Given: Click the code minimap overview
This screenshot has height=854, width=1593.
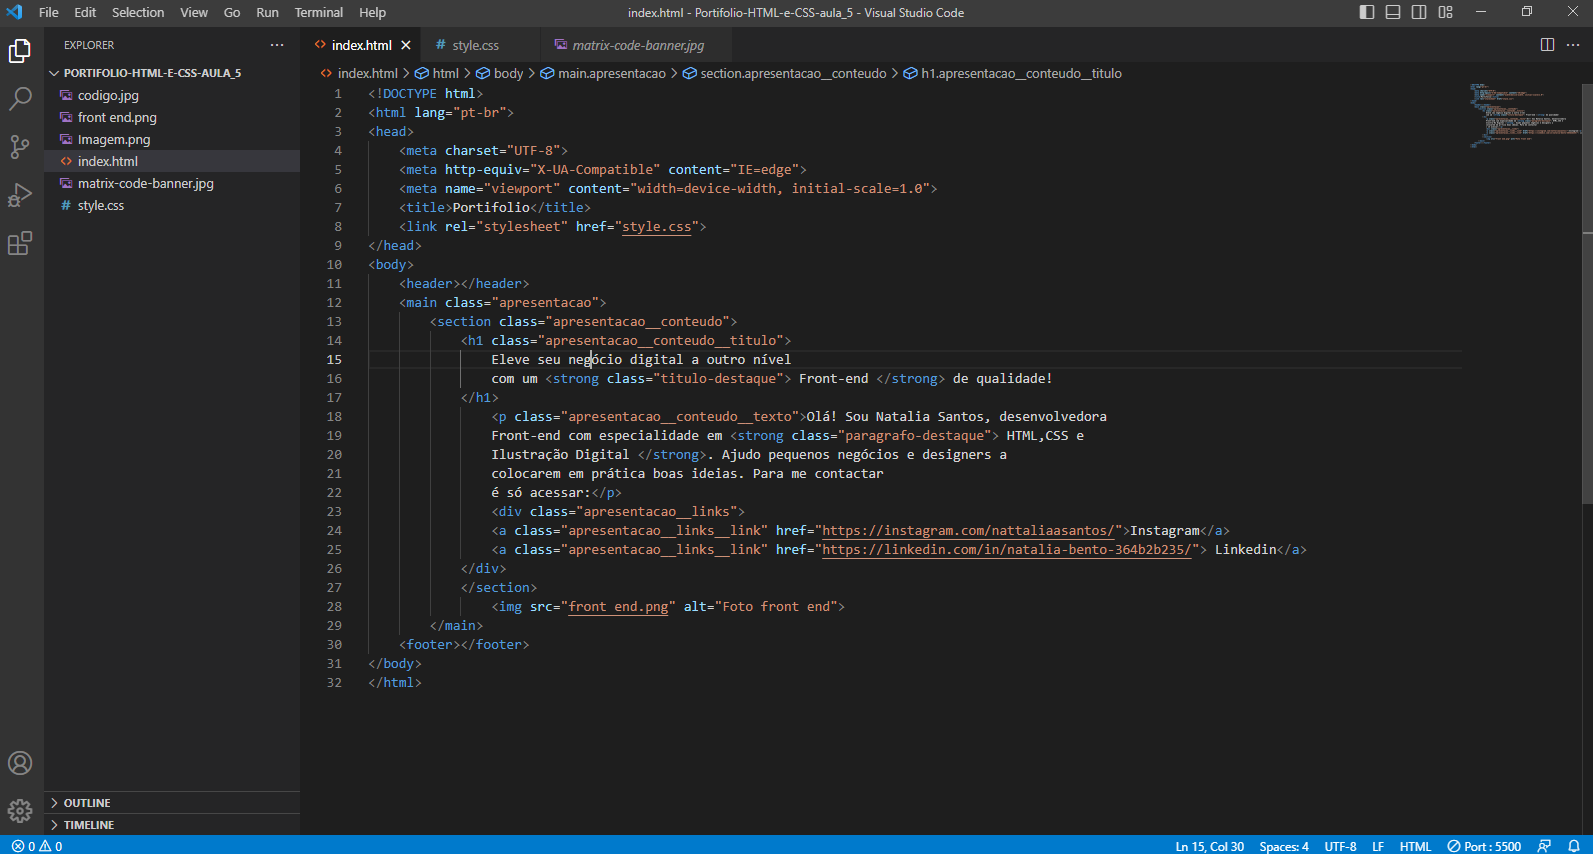Looking at the screenshot, I should tap(1523, 115).
